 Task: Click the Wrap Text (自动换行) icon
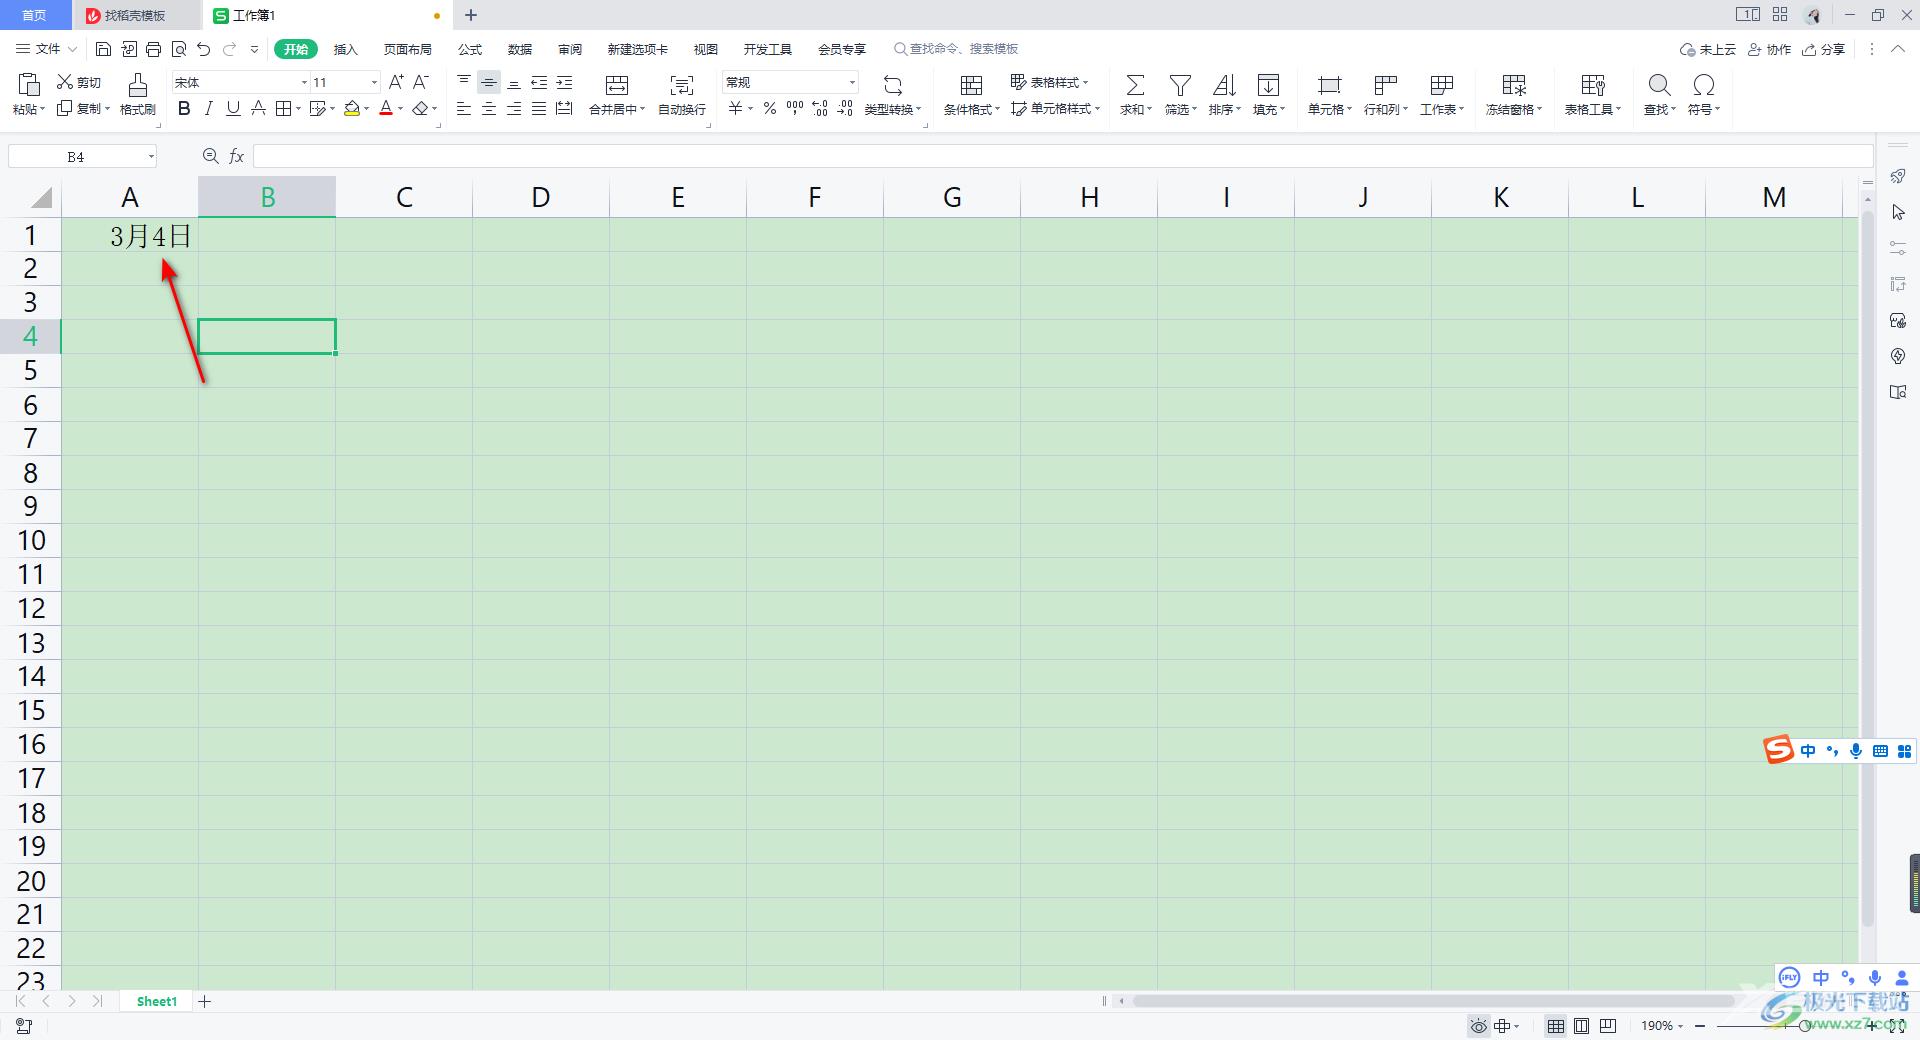(682, 85)
